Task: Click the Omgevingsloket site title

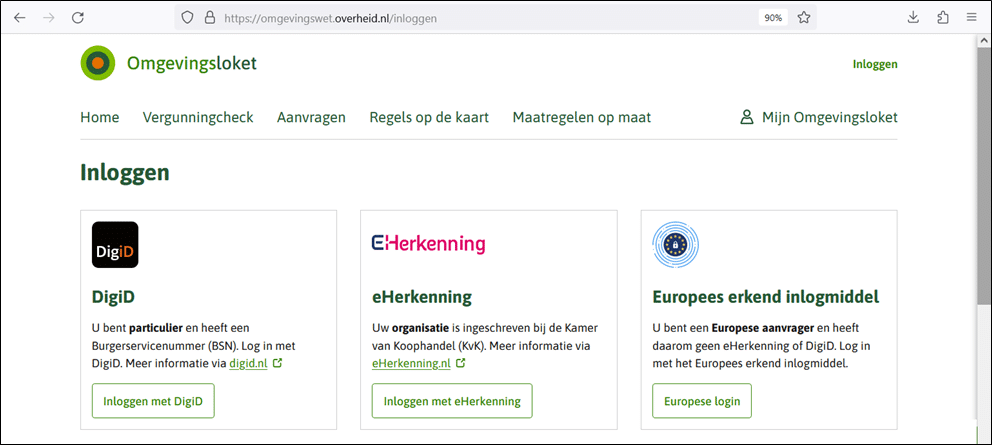Action: click(192, 63)
